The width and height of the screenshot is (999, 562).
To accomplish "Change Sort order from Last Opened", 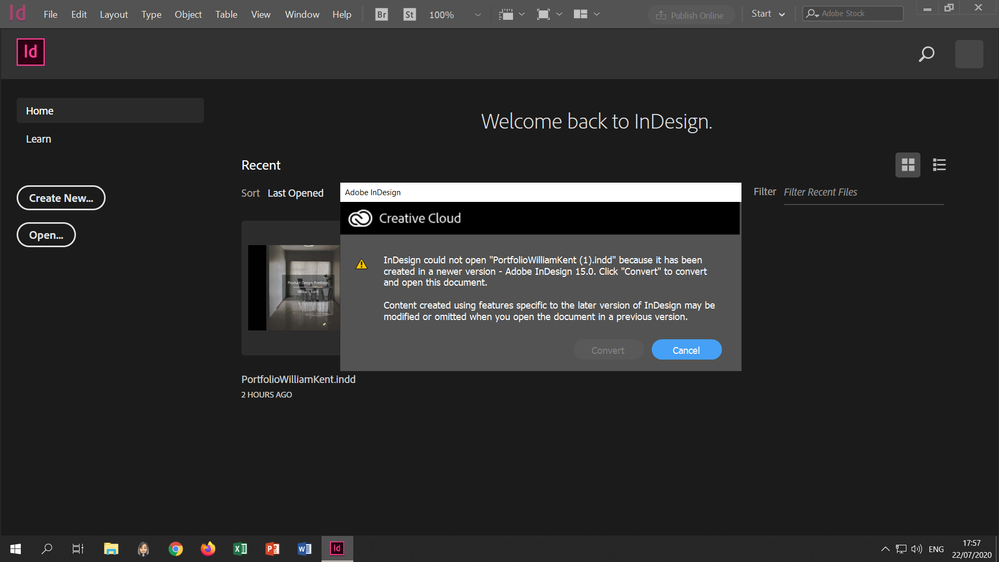I will 295,193.
